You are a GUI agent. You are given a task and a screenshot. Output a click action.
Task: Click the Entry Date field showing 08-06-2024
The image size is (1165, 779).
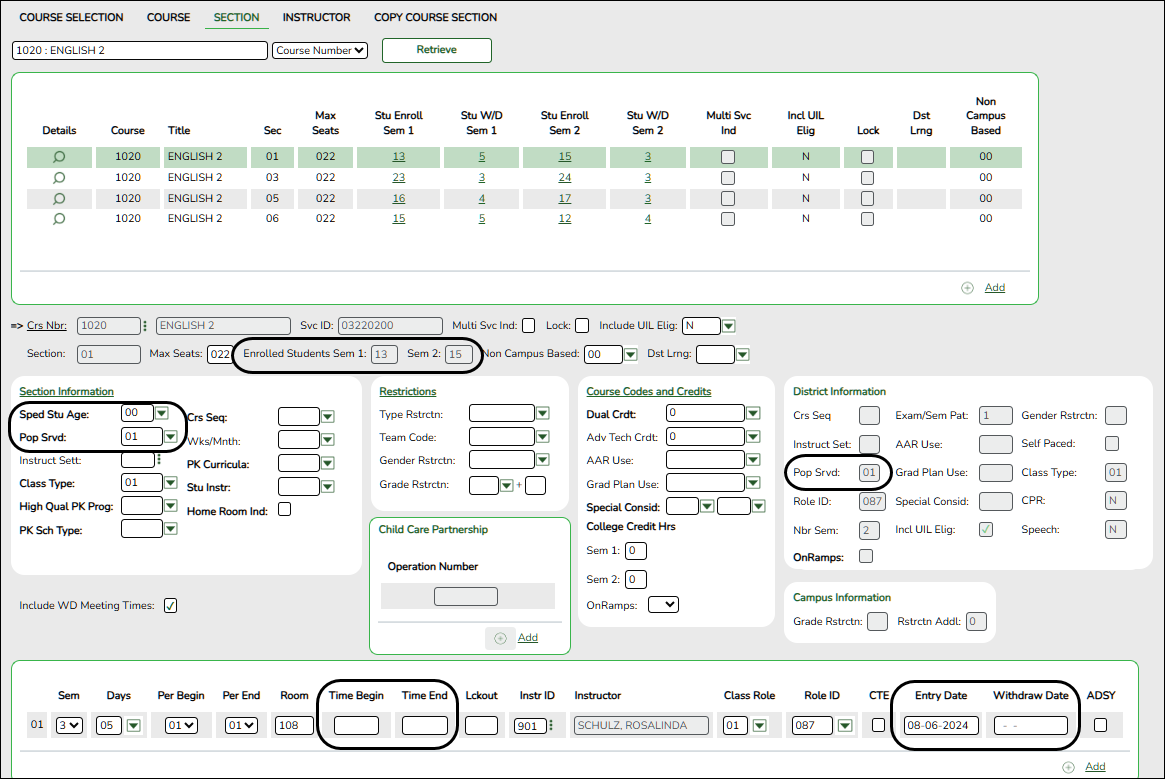coord(940,726)
